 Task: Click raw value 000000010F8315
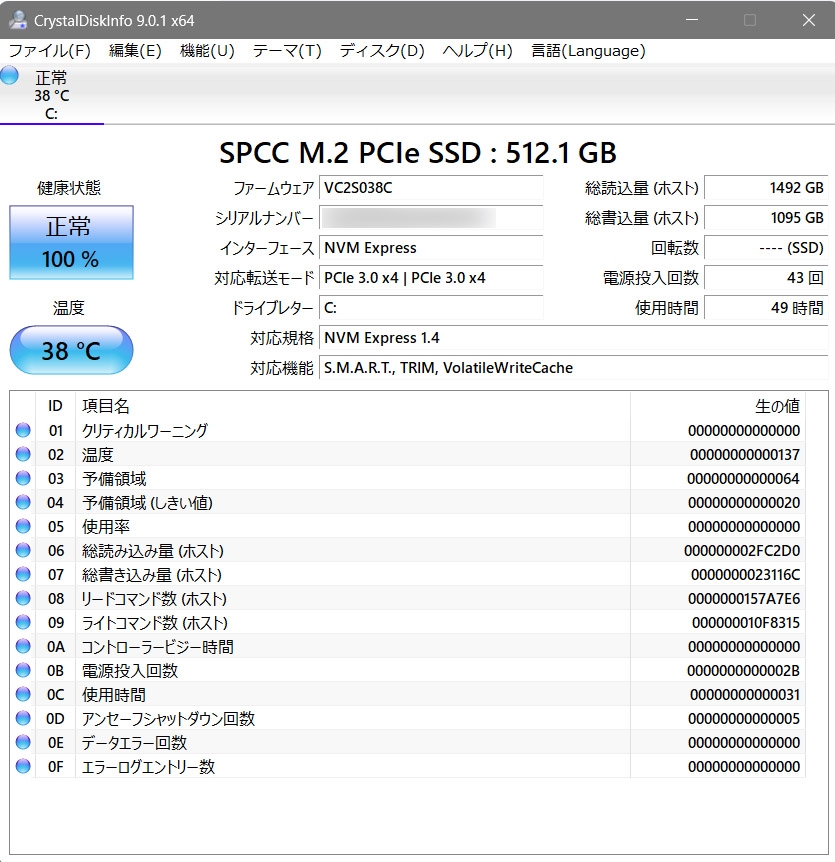click(746, 623)
